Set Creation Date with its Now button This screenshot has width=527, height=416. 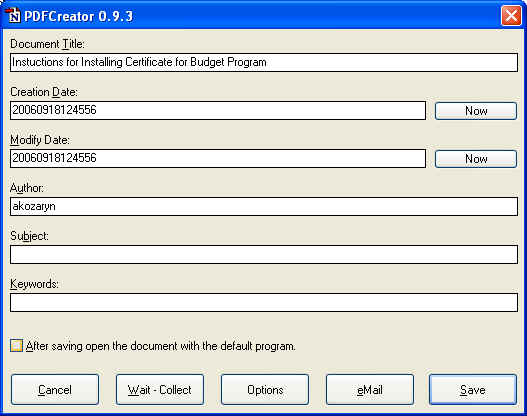476,111
